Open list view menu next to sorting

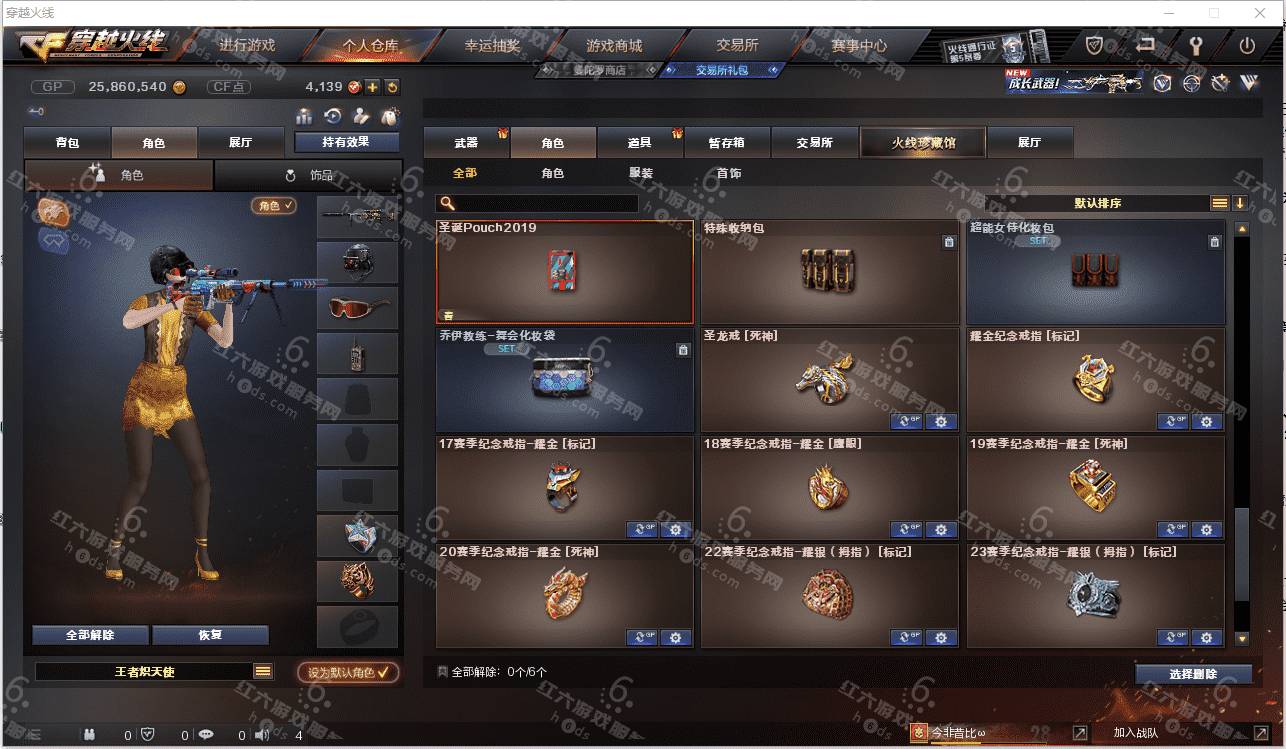pyautogui.click(x=1220, y=203)
